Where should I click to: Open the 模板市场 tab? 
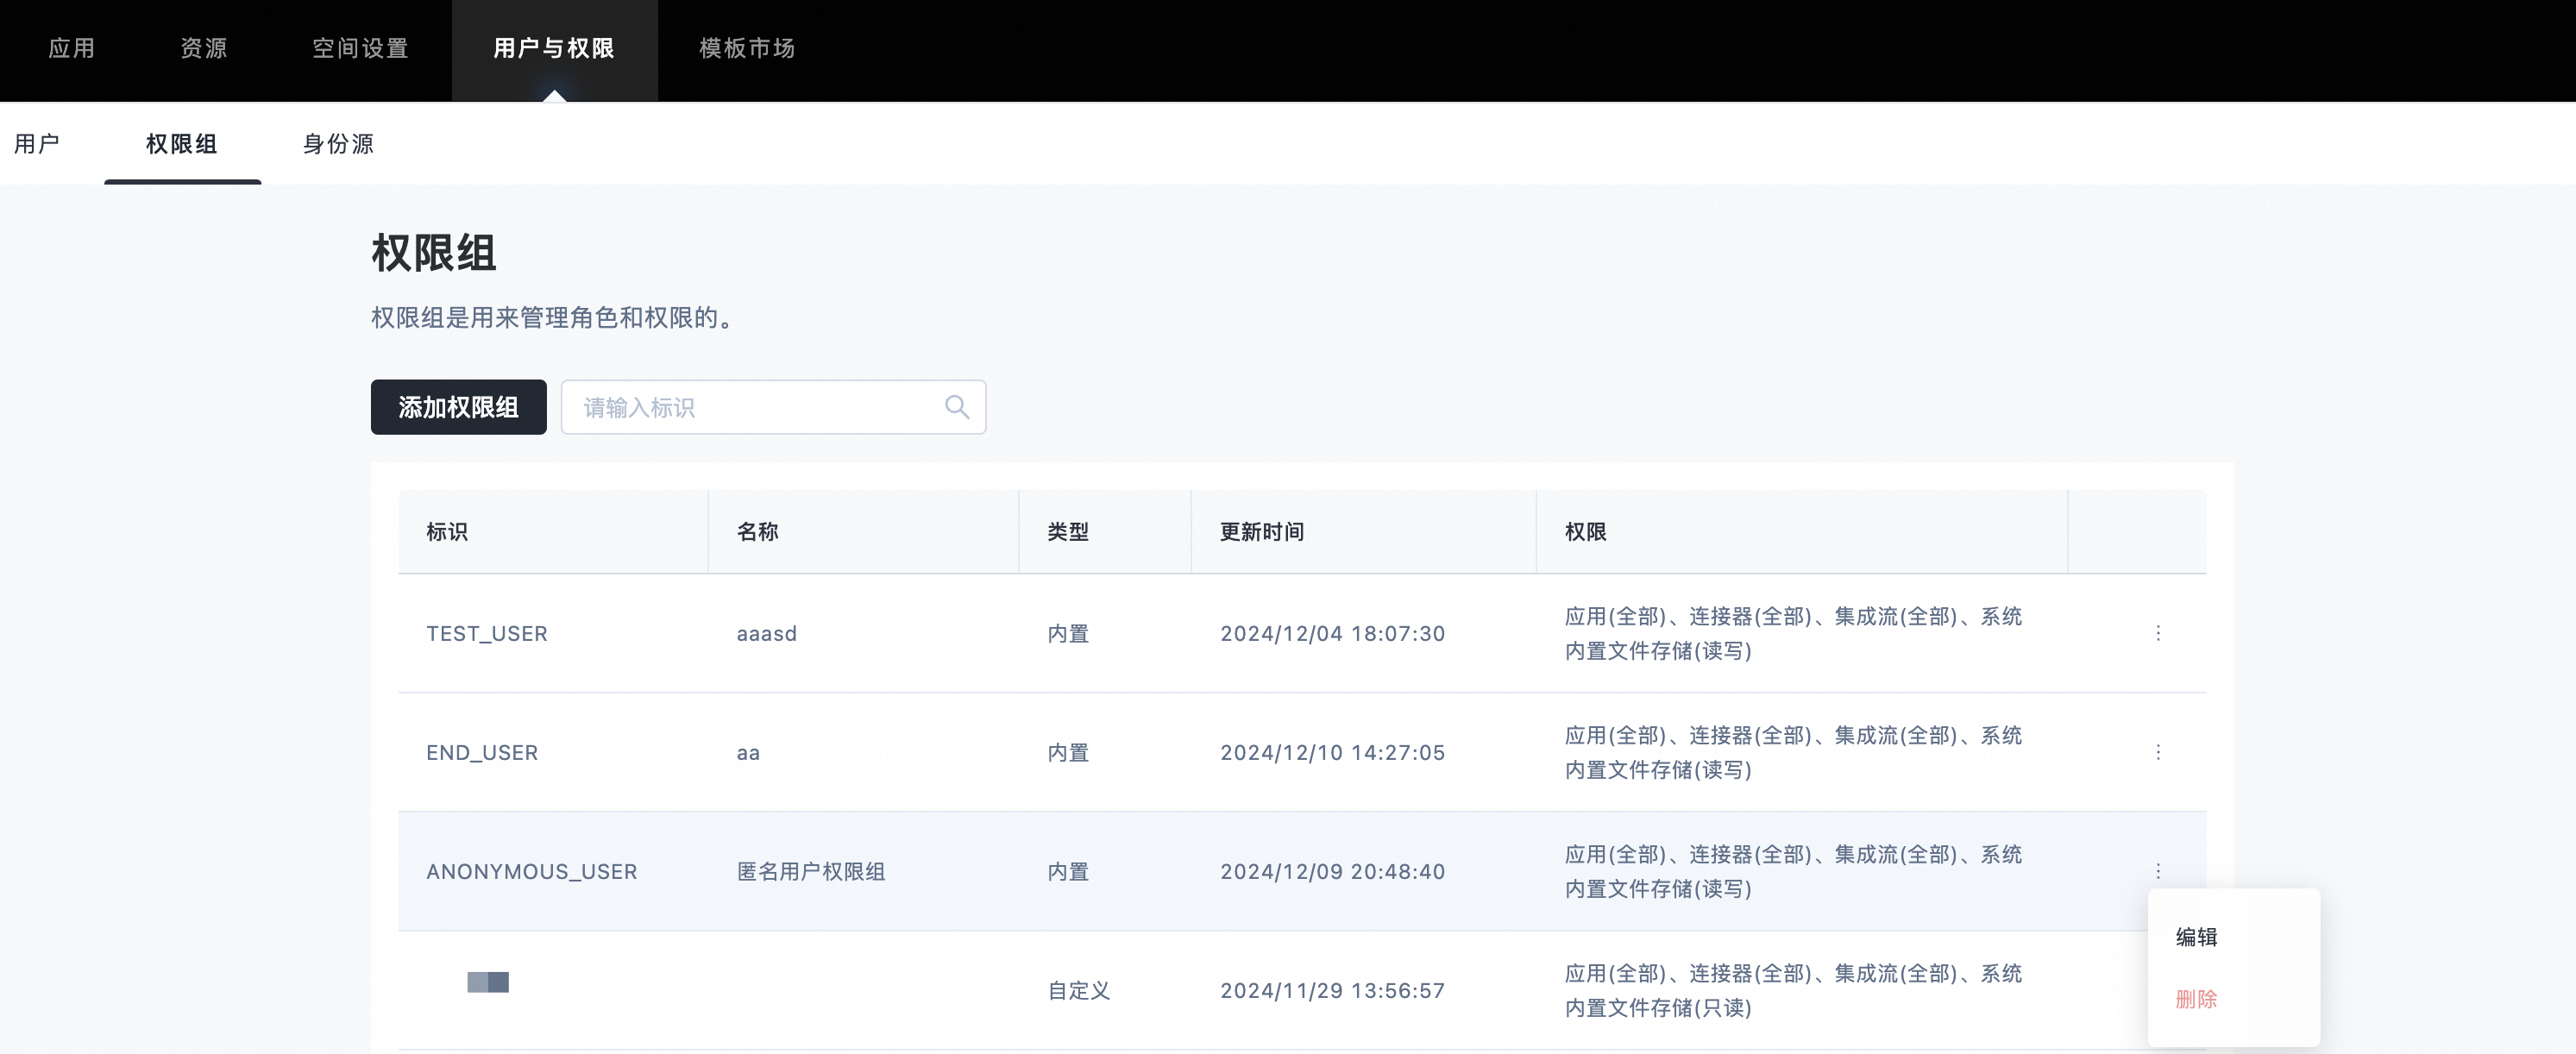(x=747, y=48)
